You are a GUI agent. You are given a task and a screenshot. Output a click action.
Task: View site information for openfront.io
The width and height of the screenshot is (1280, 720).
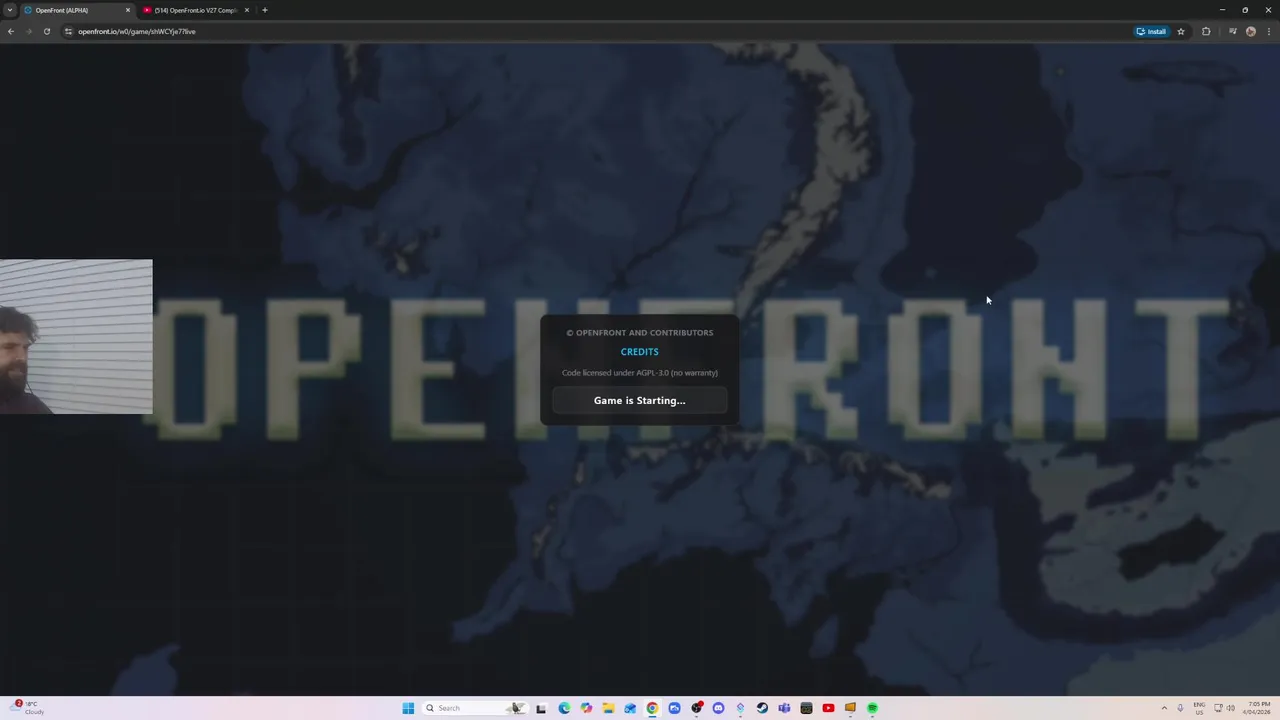(68, 31)
